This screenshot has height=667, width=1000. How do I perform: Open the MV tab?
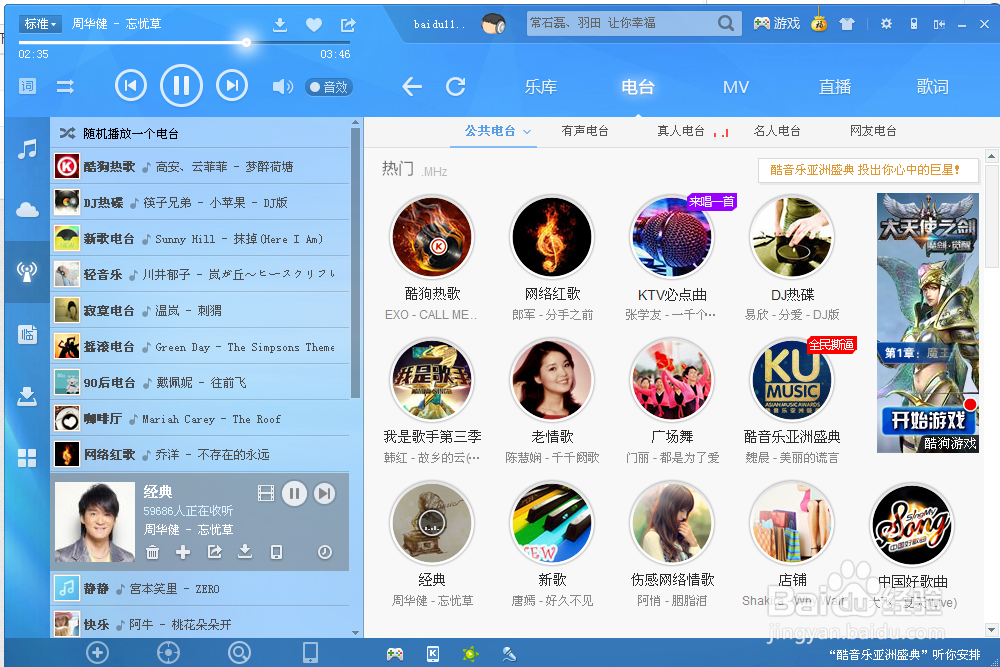click(736, 87)
